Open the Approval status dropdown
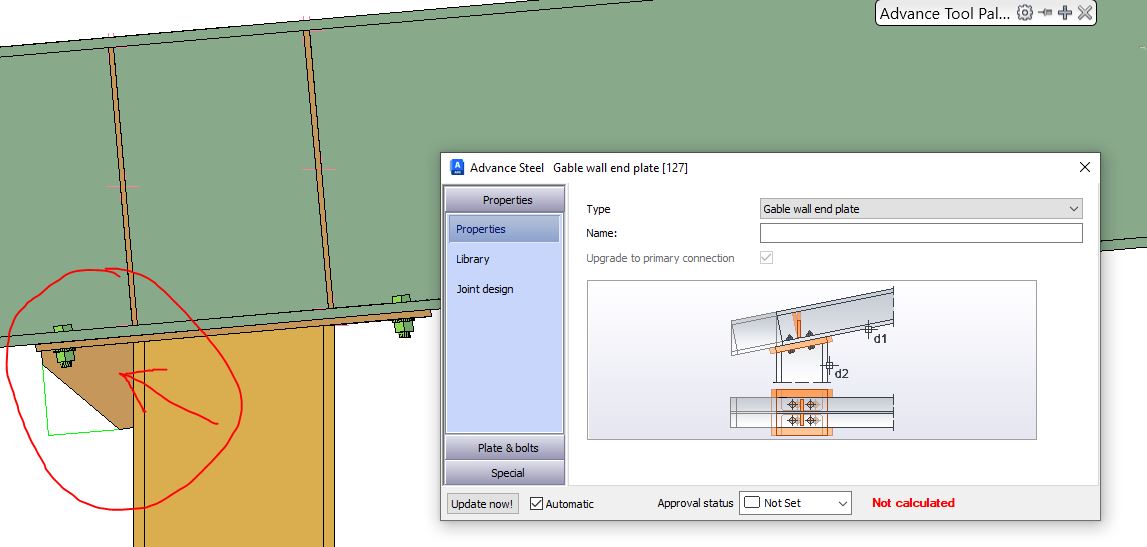Image resolution: width=1147 pixels, height=547 pixels. point(795,503)
